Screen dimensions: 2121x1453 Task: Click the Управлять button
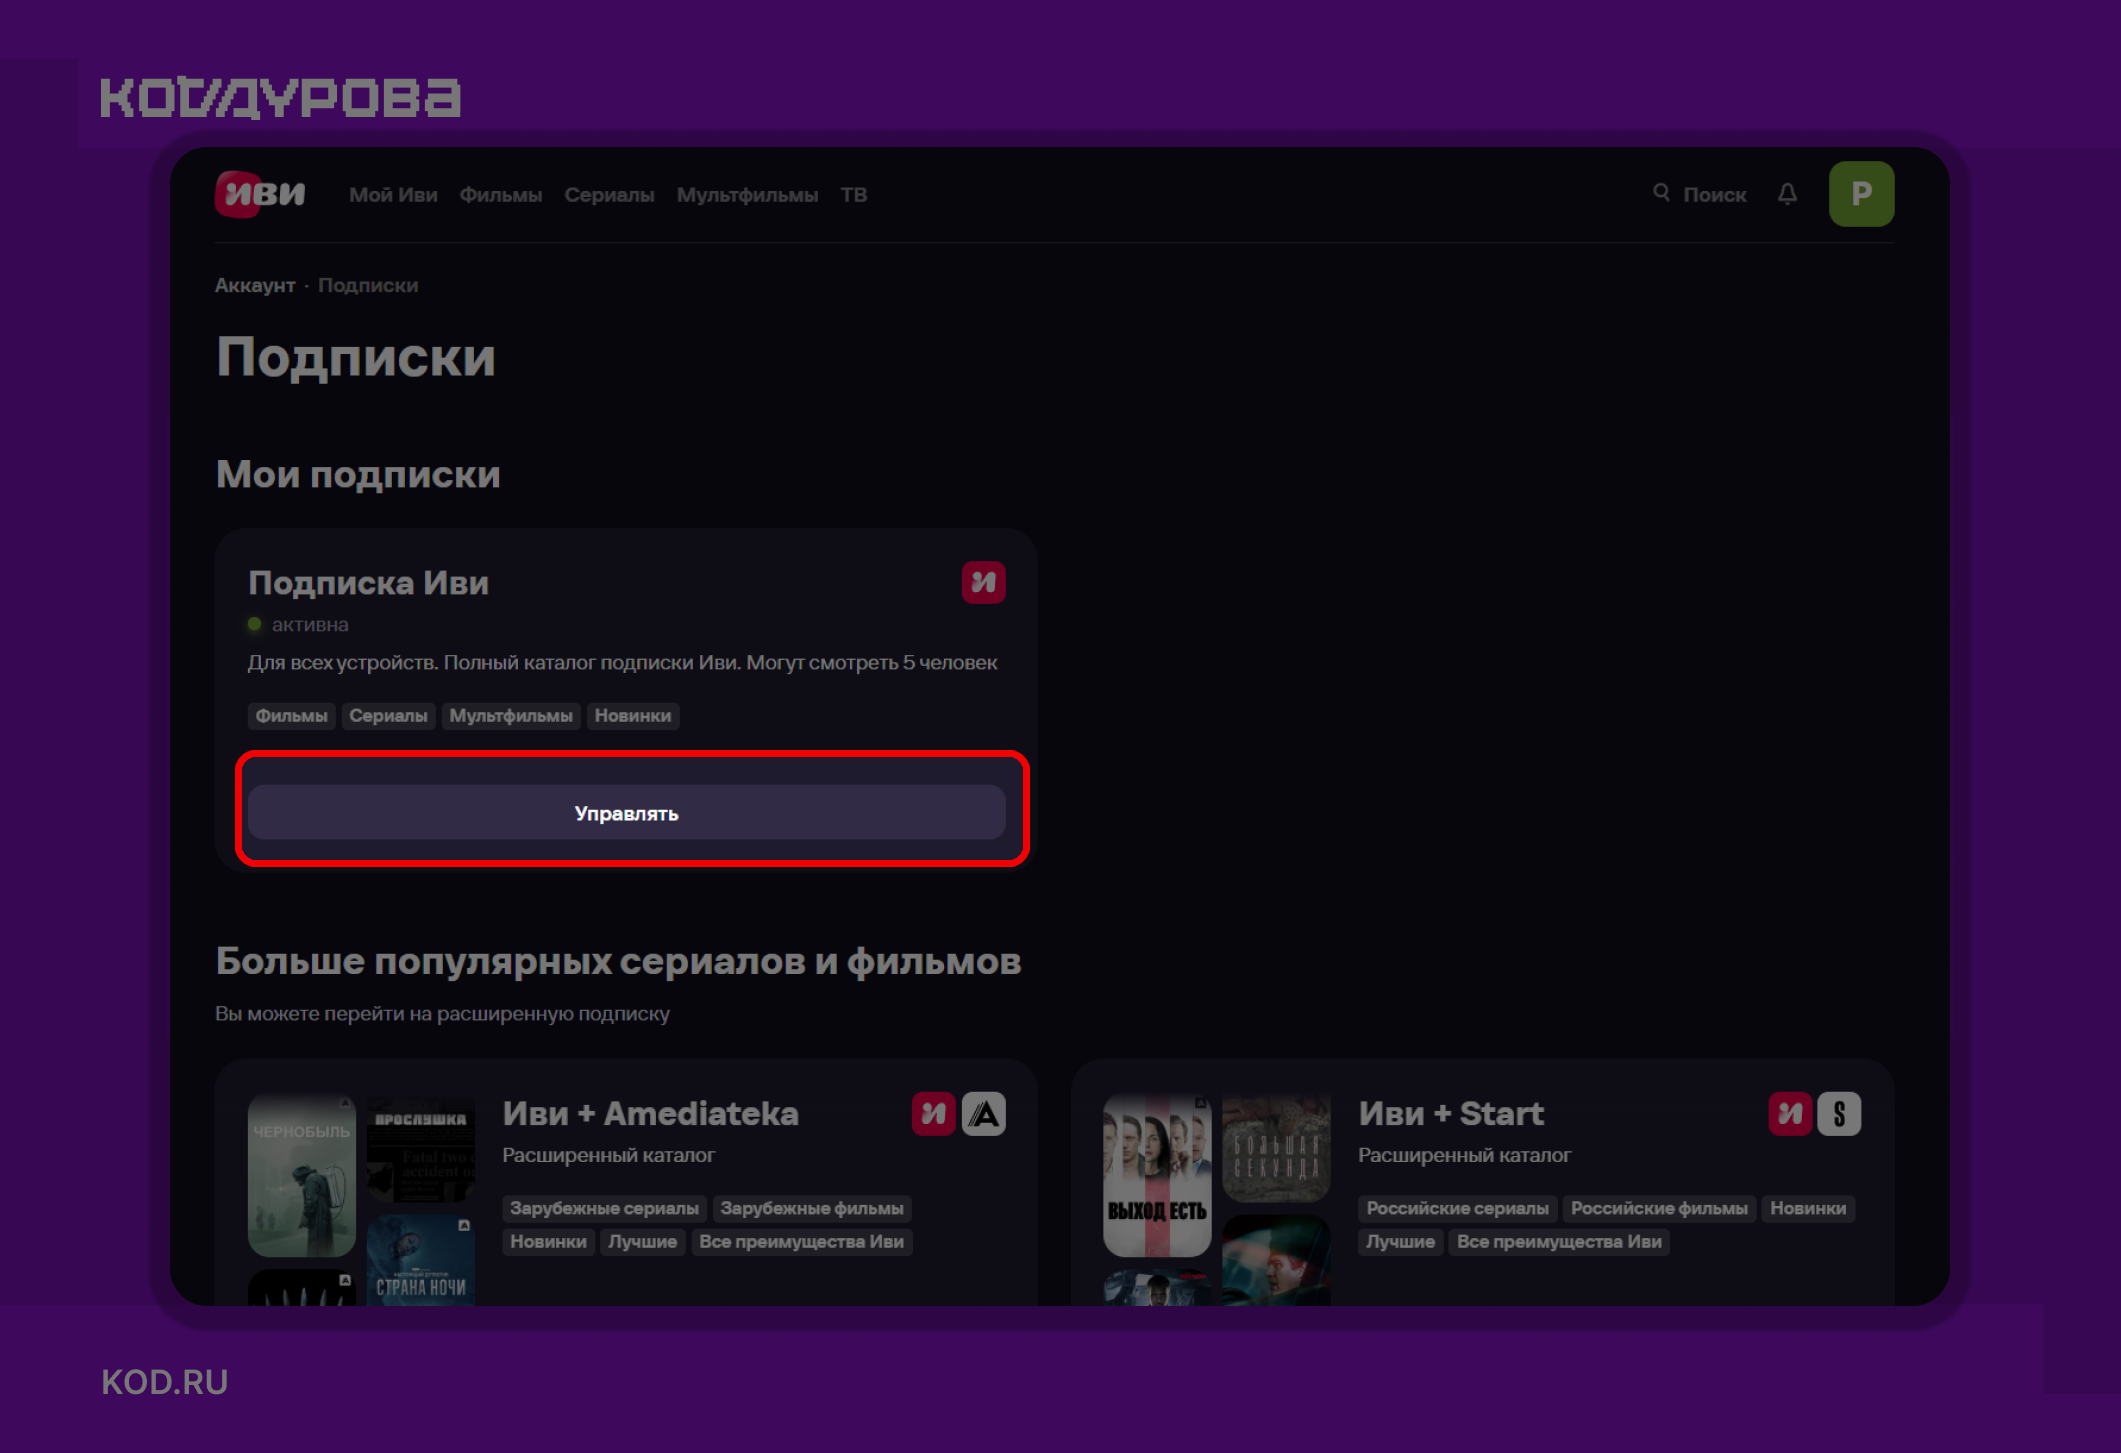(626, 812)
